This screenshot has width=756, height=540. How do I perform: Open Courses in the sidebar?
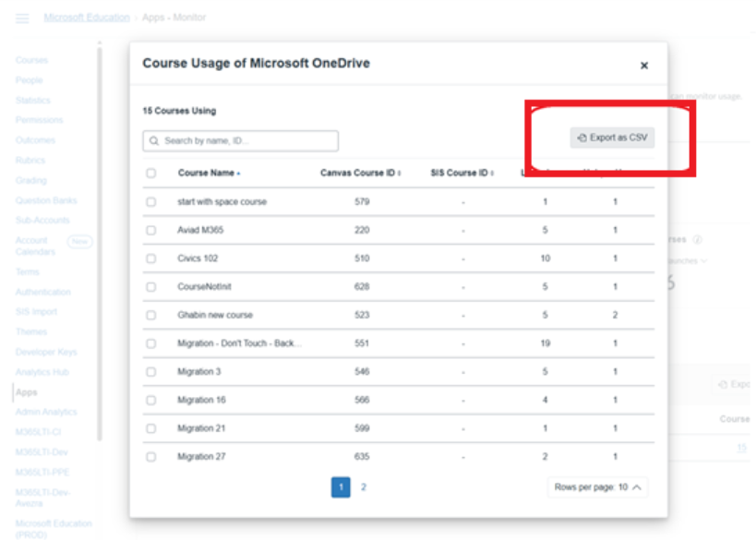[32, 60]
